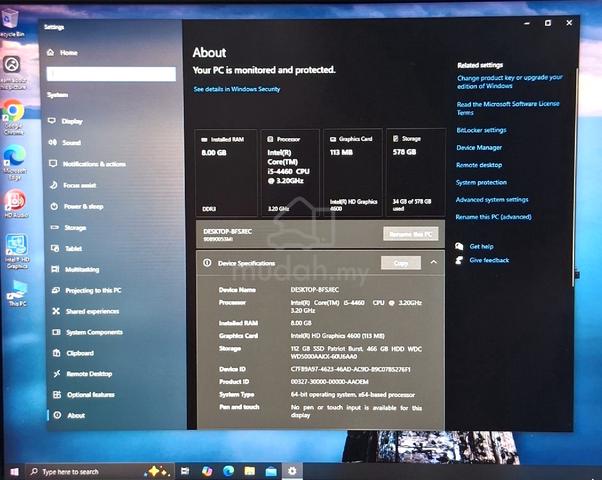Screen dimensions: 602x480
Task: Click the Multitasking sidebar icon
Action: pyautogui.click(x=55, y=269)
